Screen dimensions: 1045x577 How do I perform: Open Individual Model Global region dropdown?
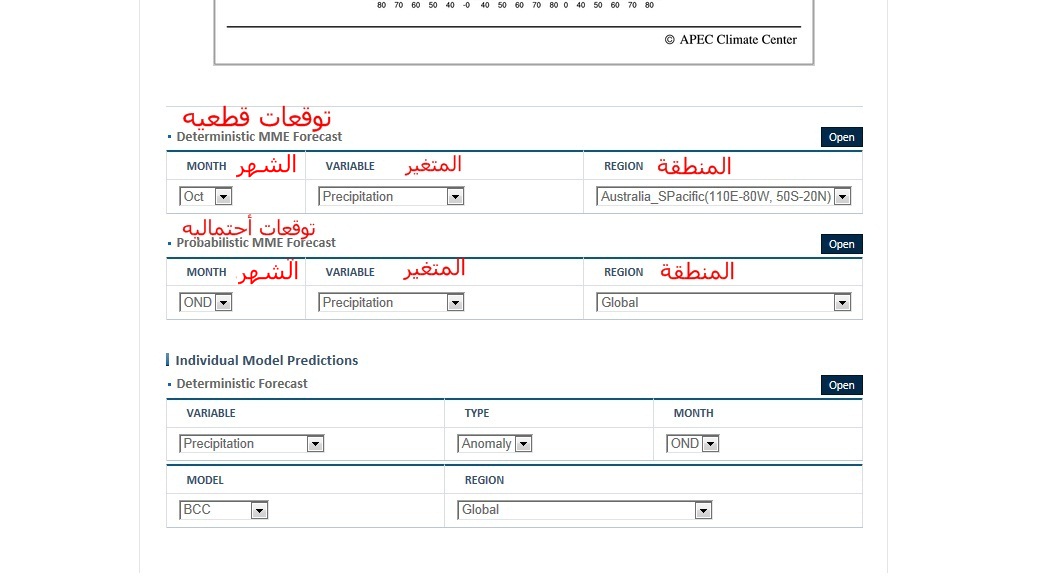click(584, 510)
